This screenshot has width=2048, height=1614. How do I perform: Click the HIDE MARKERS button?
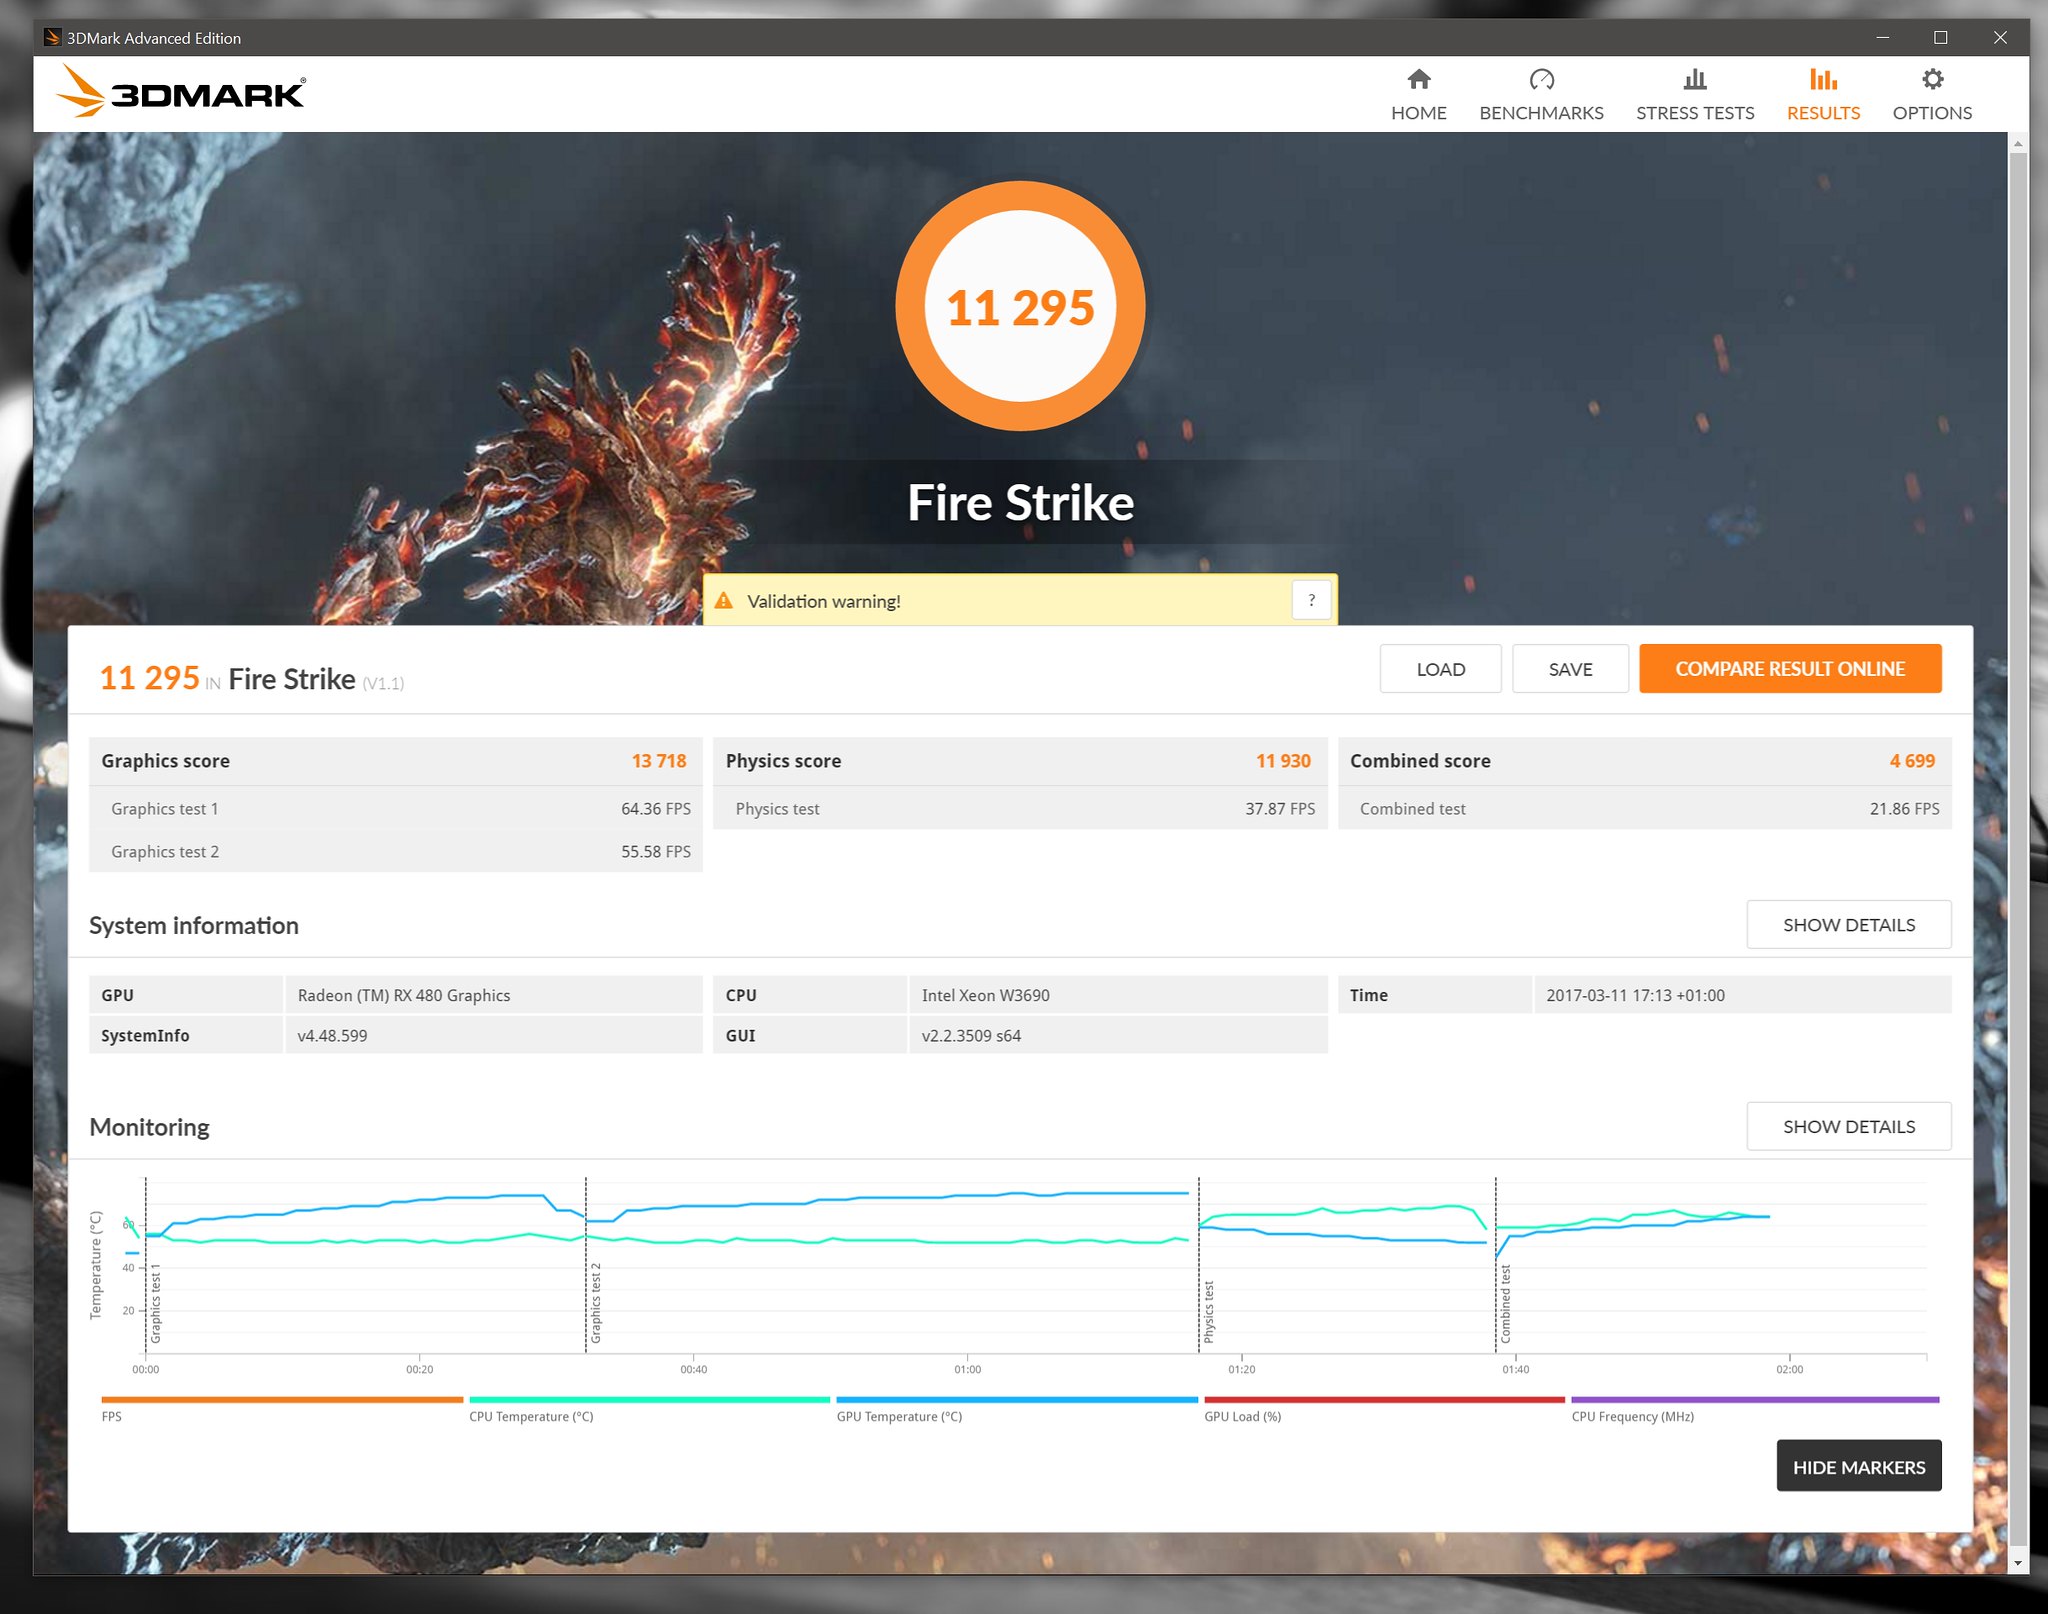pyautogui.click(x=1858, y=1466)
